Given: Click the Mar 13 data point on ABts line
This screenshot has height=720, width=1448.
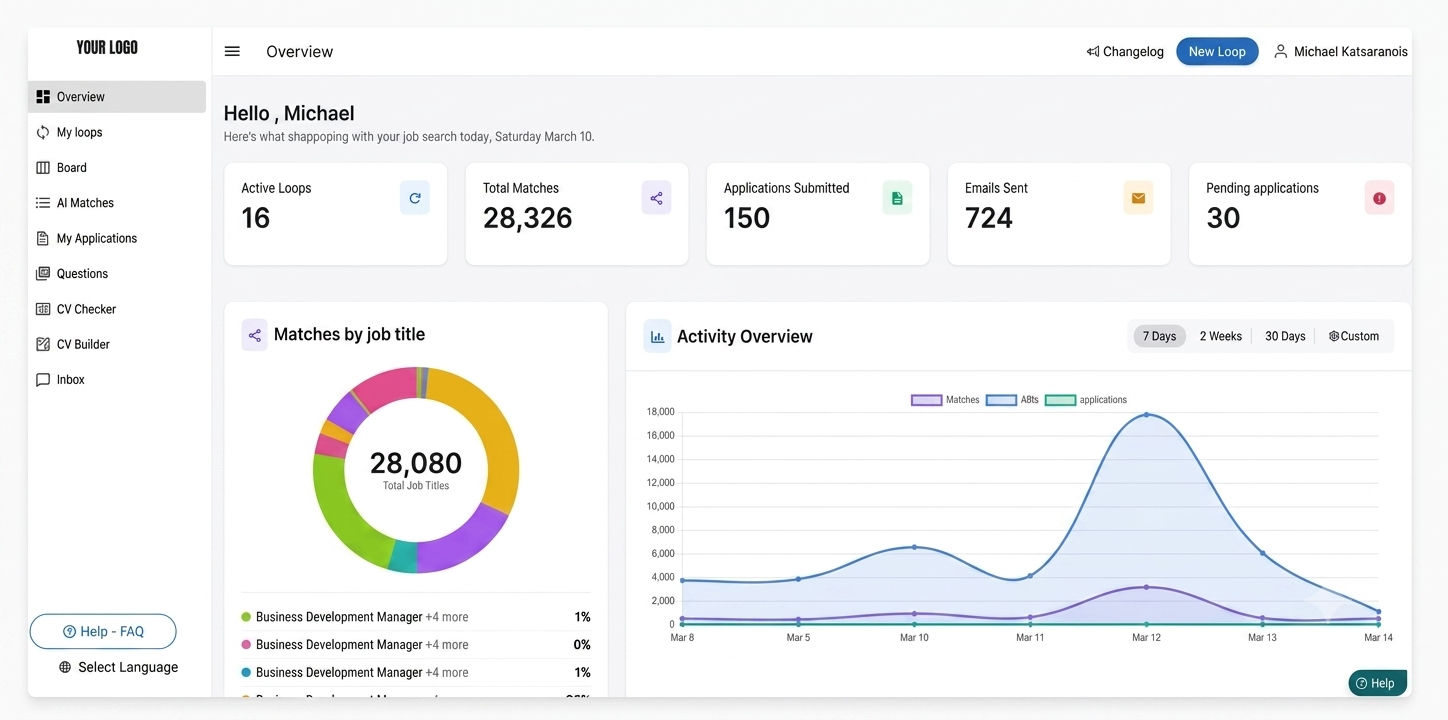Looking at the screenshot, I should click(1262, 553).
